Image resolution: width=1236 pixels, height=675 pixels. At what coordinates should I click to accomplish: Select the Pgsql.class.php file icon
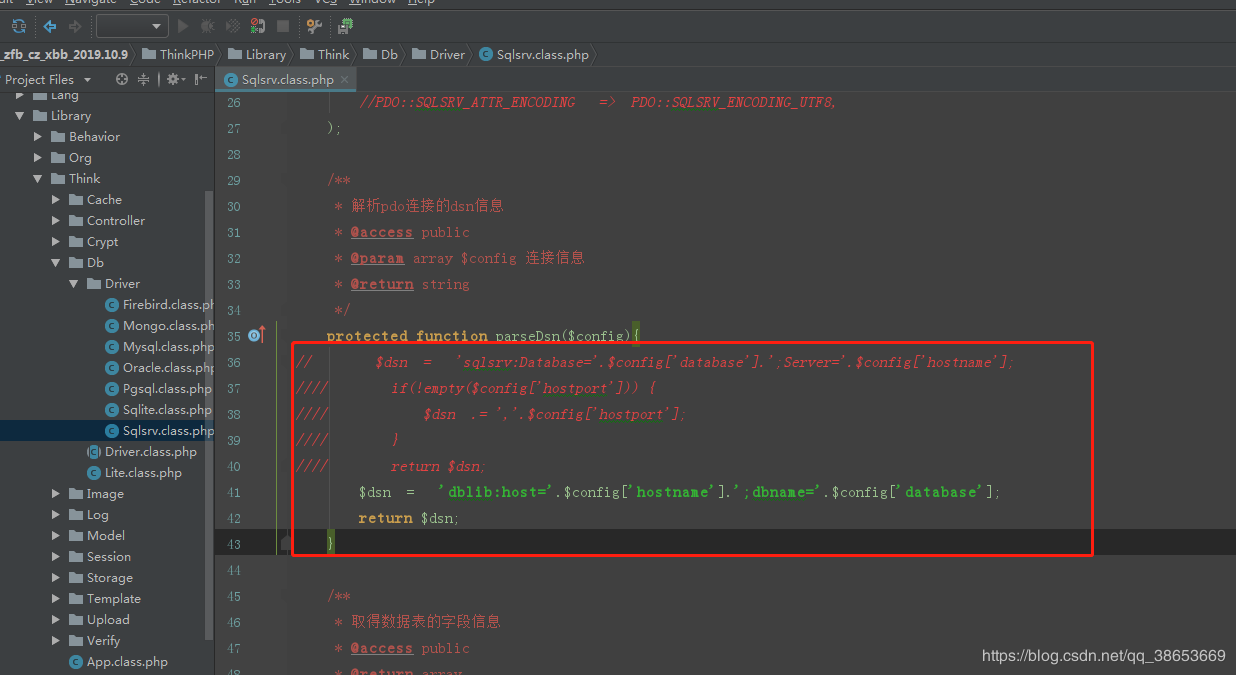(113, 389)
